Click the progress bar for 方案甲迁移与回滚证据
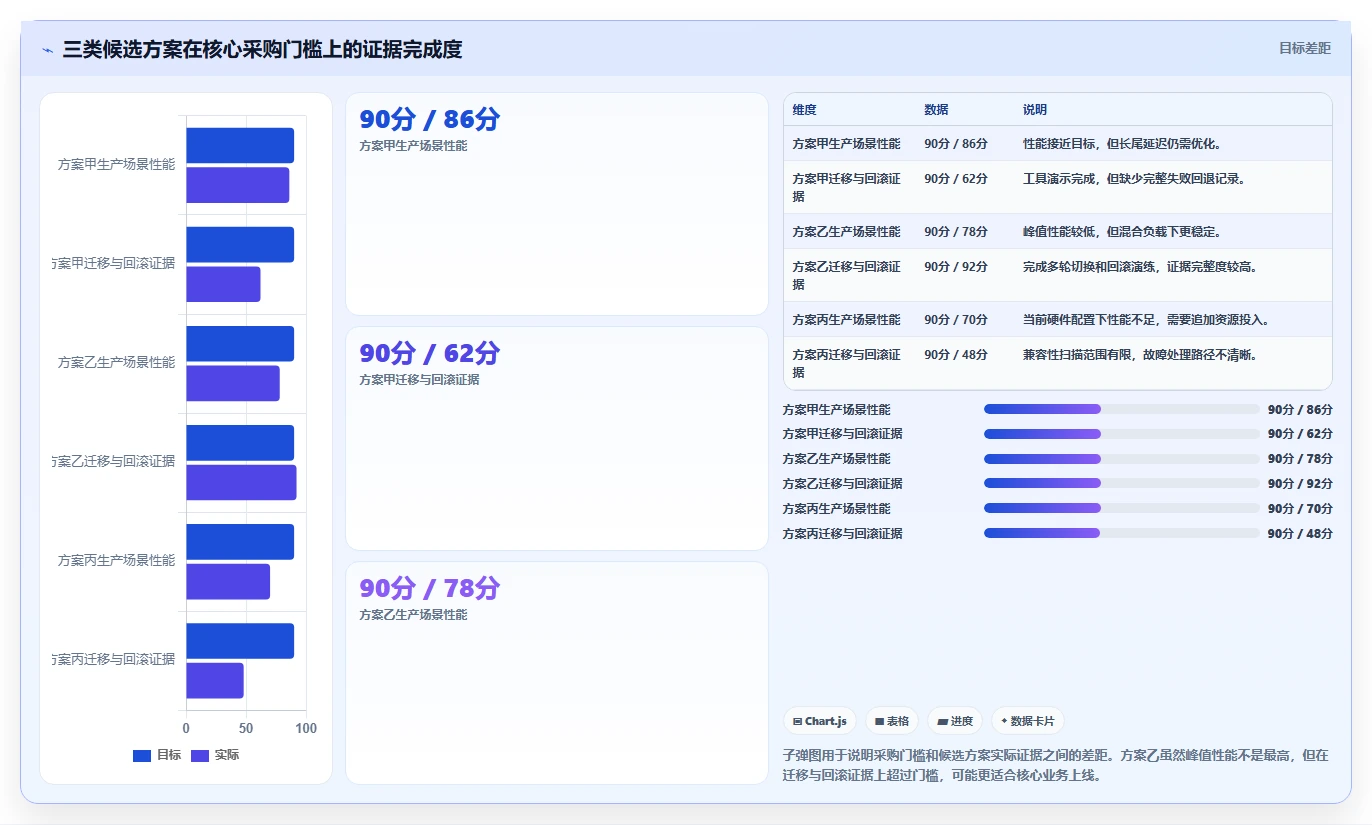Screen dimensions: 1372x825 click(x=1122, y=434)
